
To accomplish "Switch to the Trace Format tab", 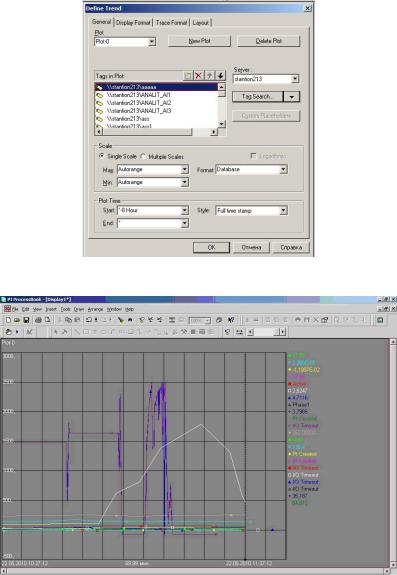I will tap(171, 23).
